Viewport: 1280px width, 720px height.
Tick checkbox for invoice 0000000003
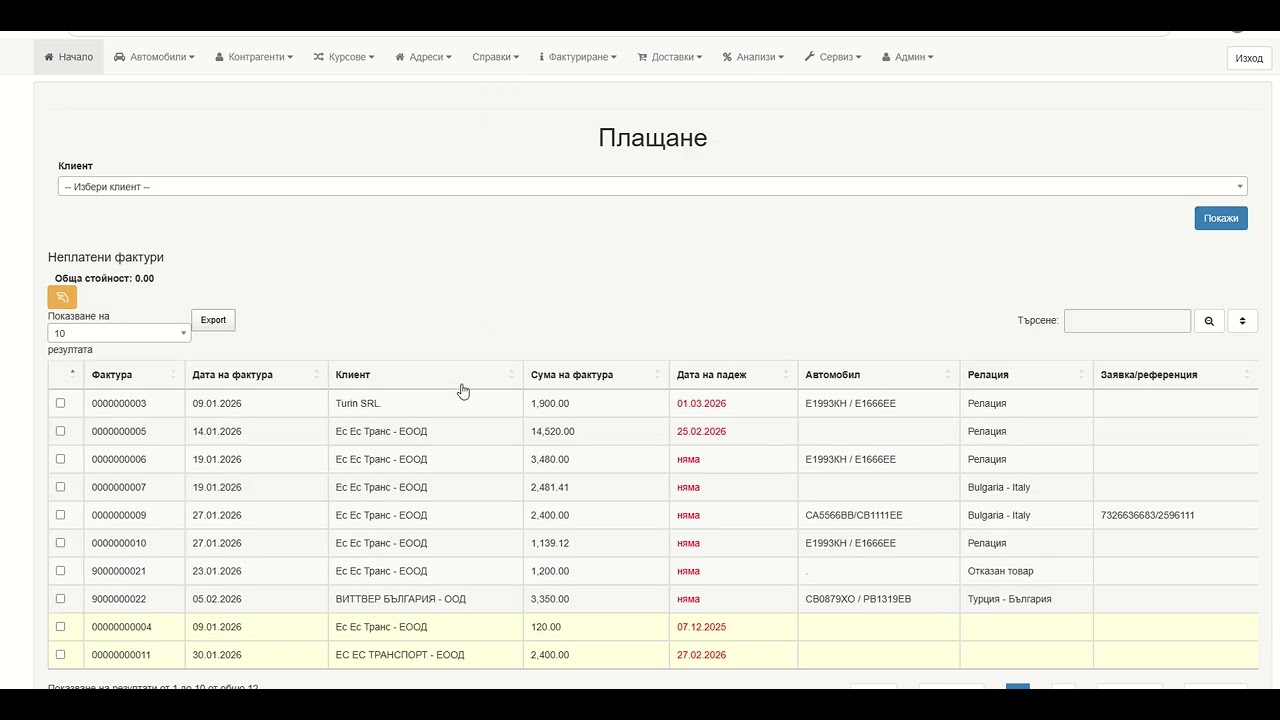click(60, 403)
